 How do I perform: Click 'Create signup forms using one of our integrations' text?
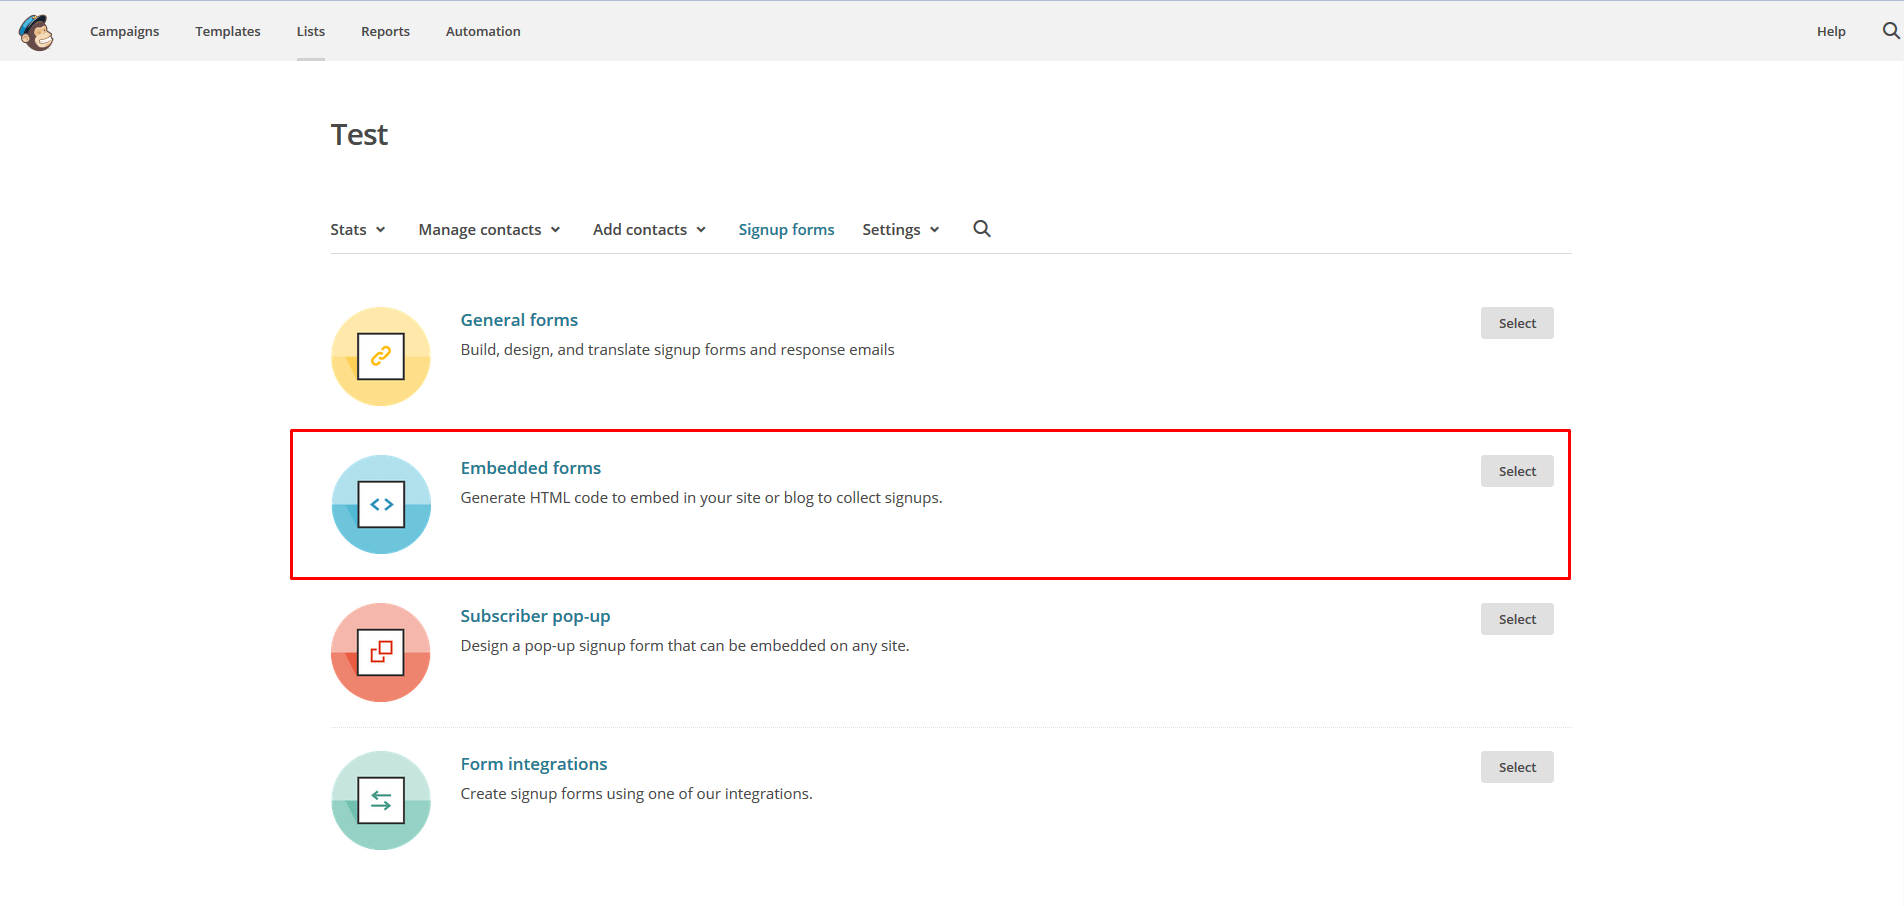[x=636, y=794]
